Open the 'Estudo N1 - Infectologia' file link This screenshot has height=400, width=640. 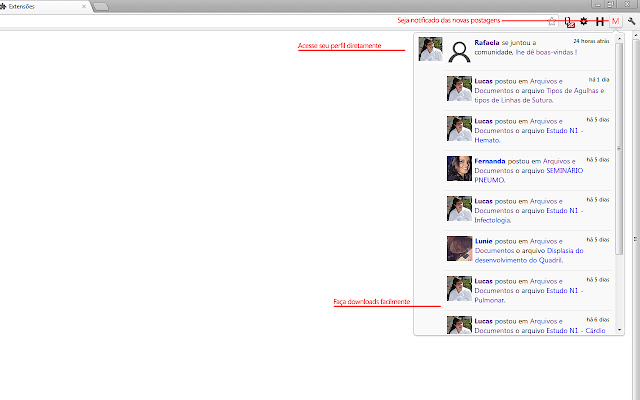[495, 220]
